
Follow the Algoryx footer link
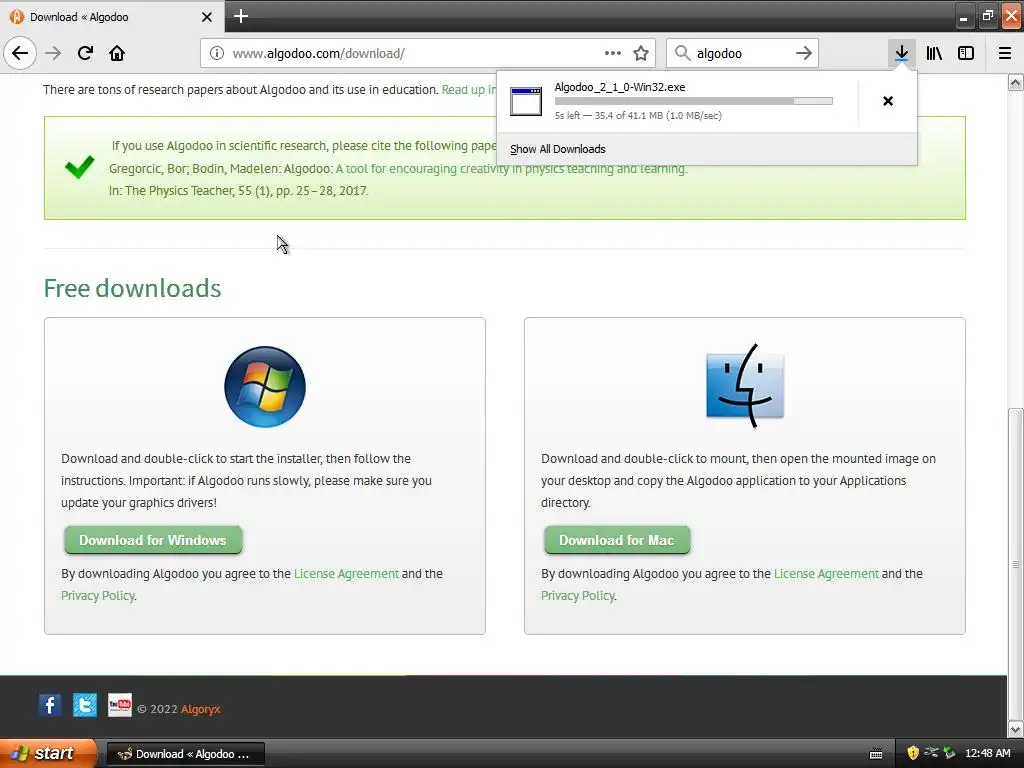tap(200, 709)
